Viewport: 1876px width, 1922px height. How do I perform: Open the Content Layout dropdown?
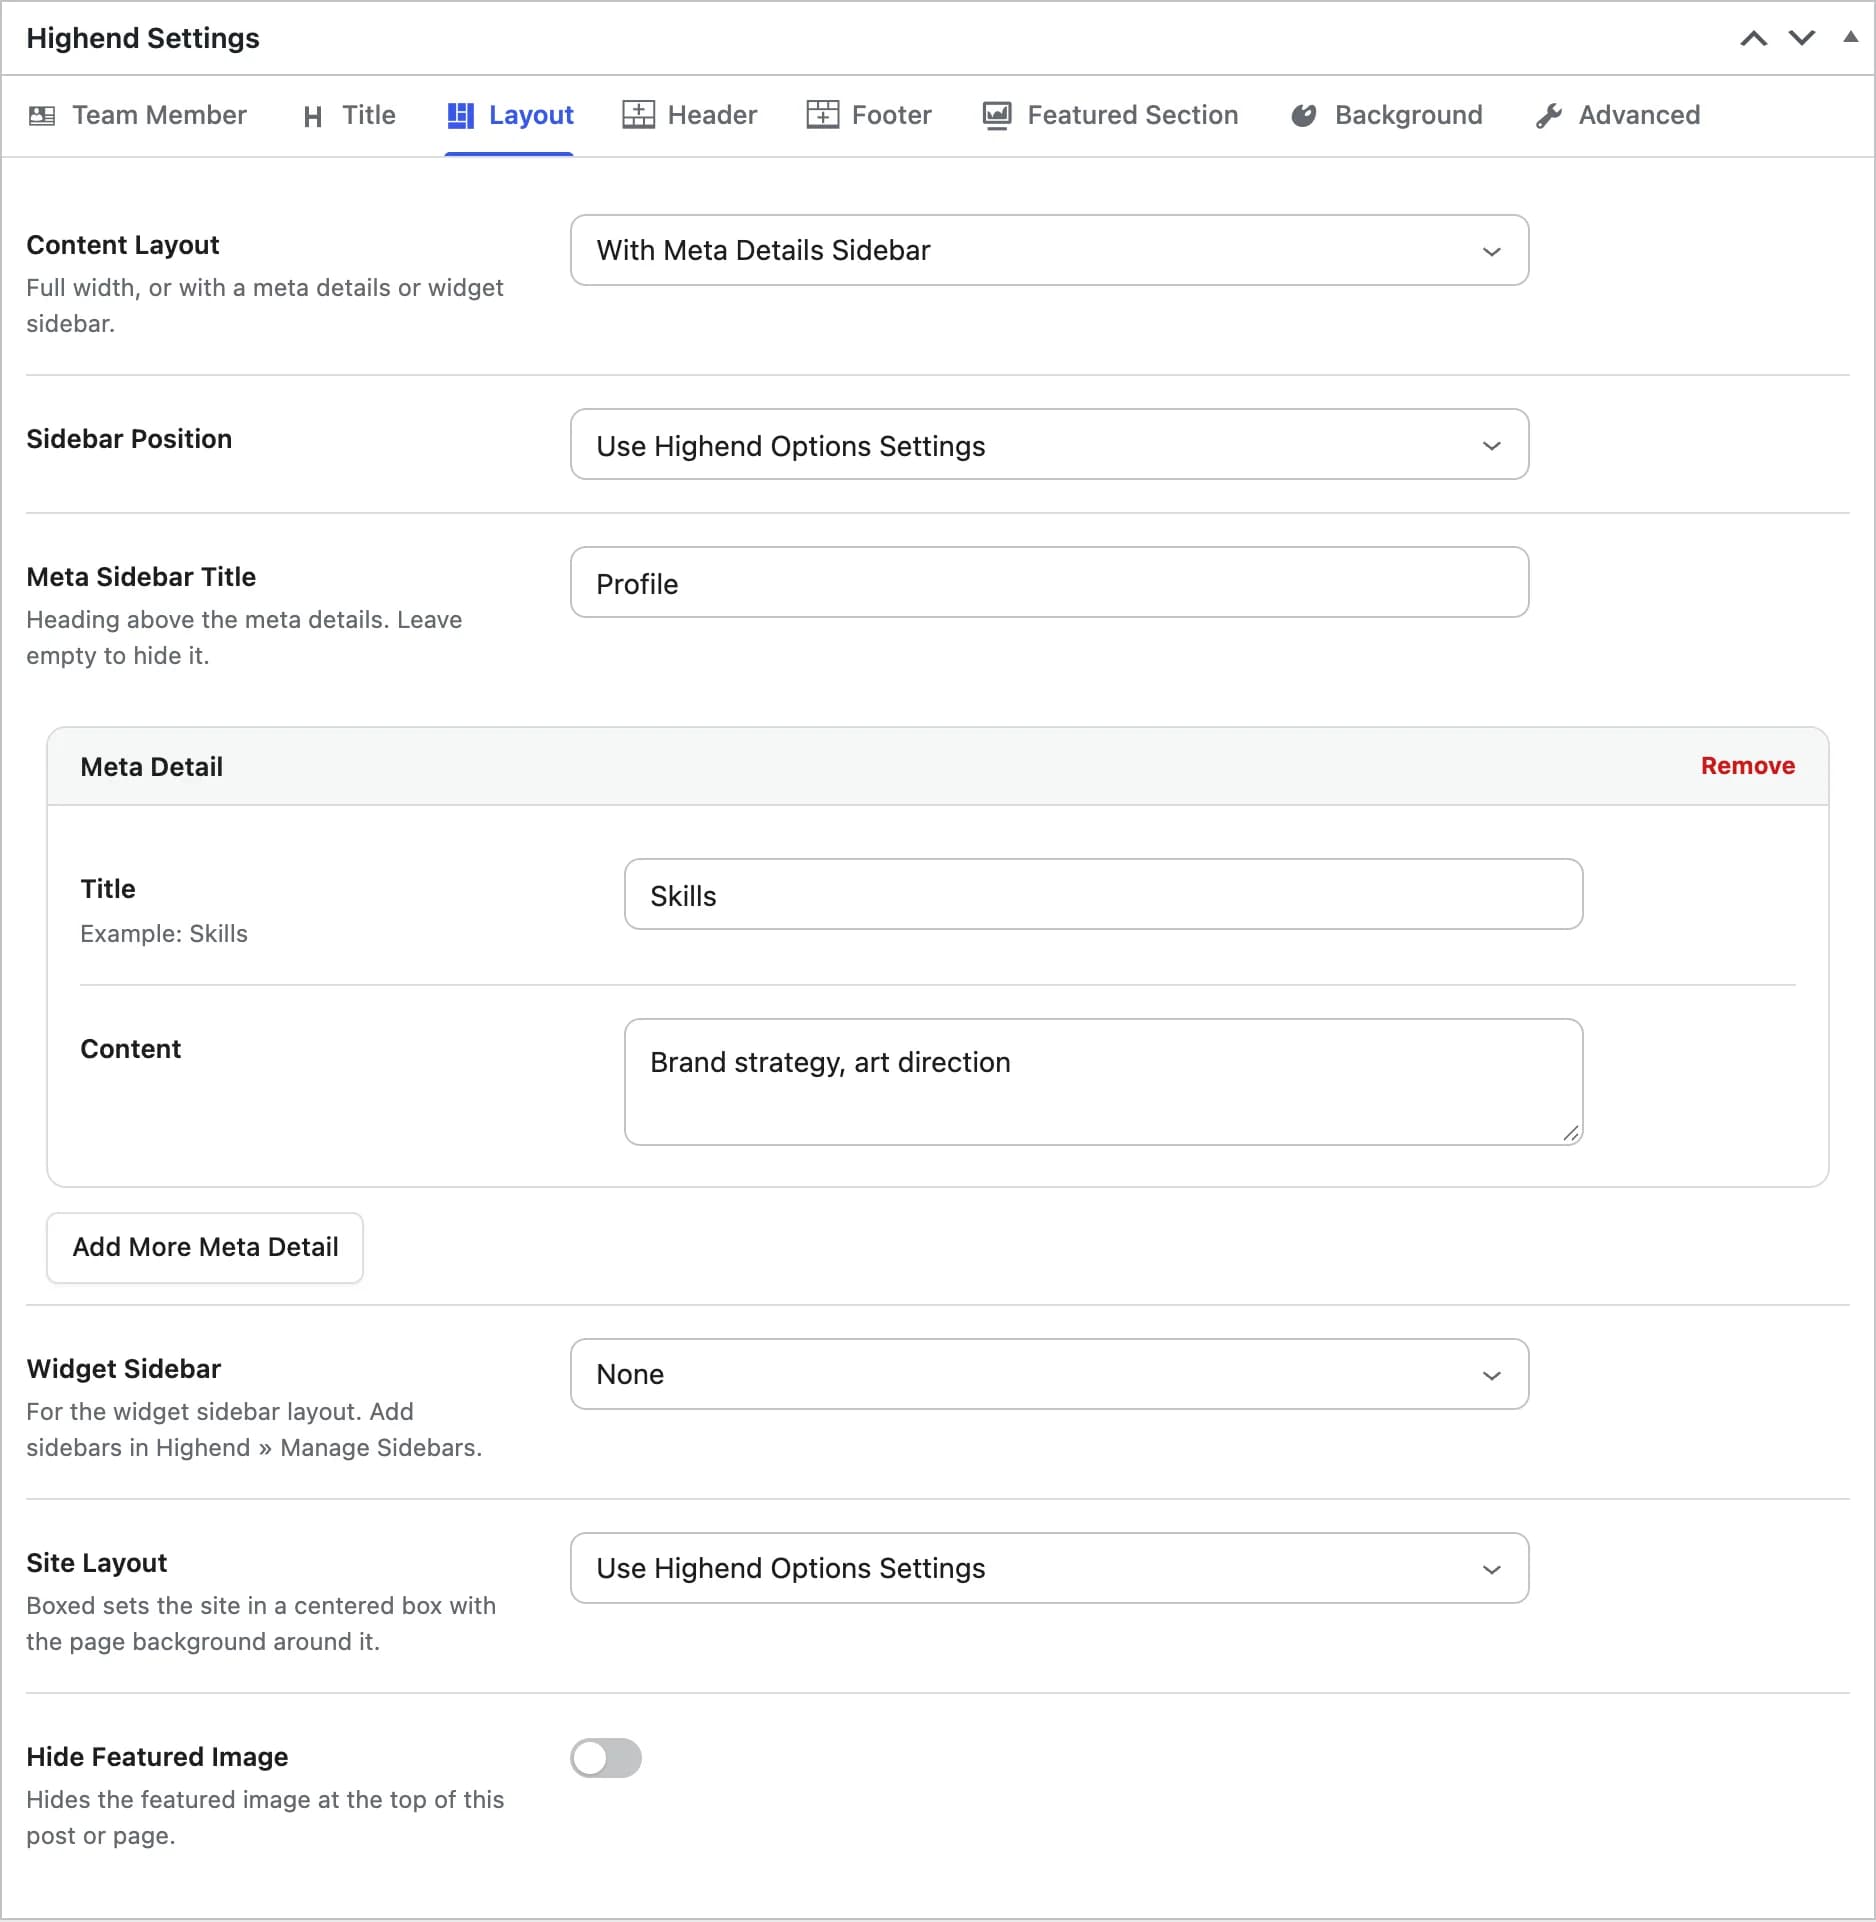[1049, 250]
